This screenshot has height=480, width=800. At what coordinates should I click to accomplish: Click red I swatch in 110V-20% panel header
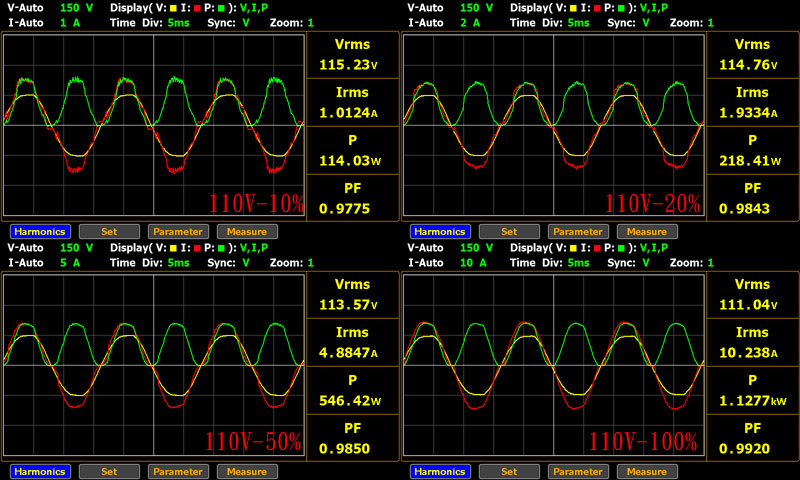click(597, 8)
